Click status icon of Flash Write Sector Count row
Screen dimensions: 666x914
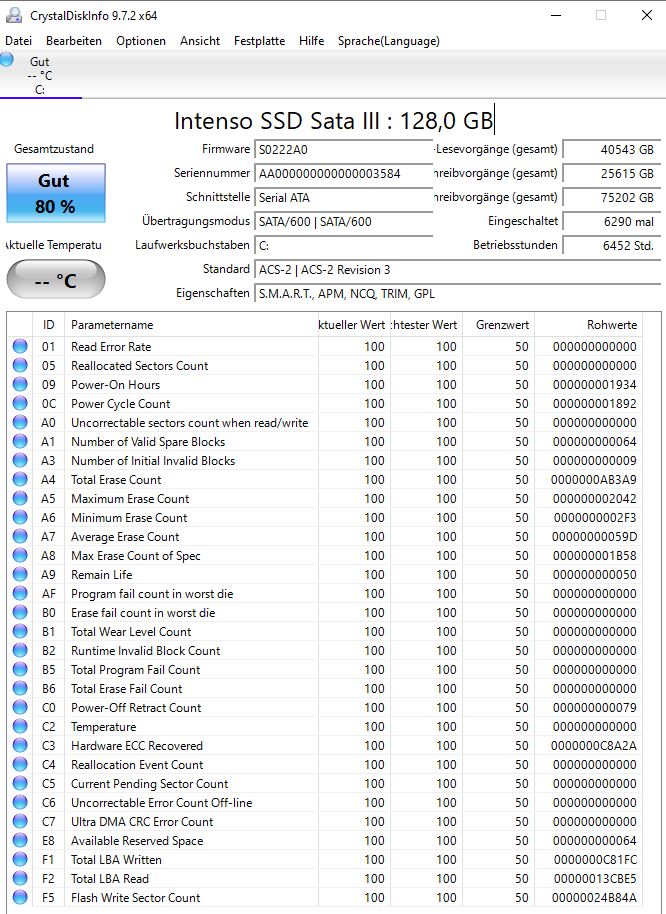coord(20,898)
